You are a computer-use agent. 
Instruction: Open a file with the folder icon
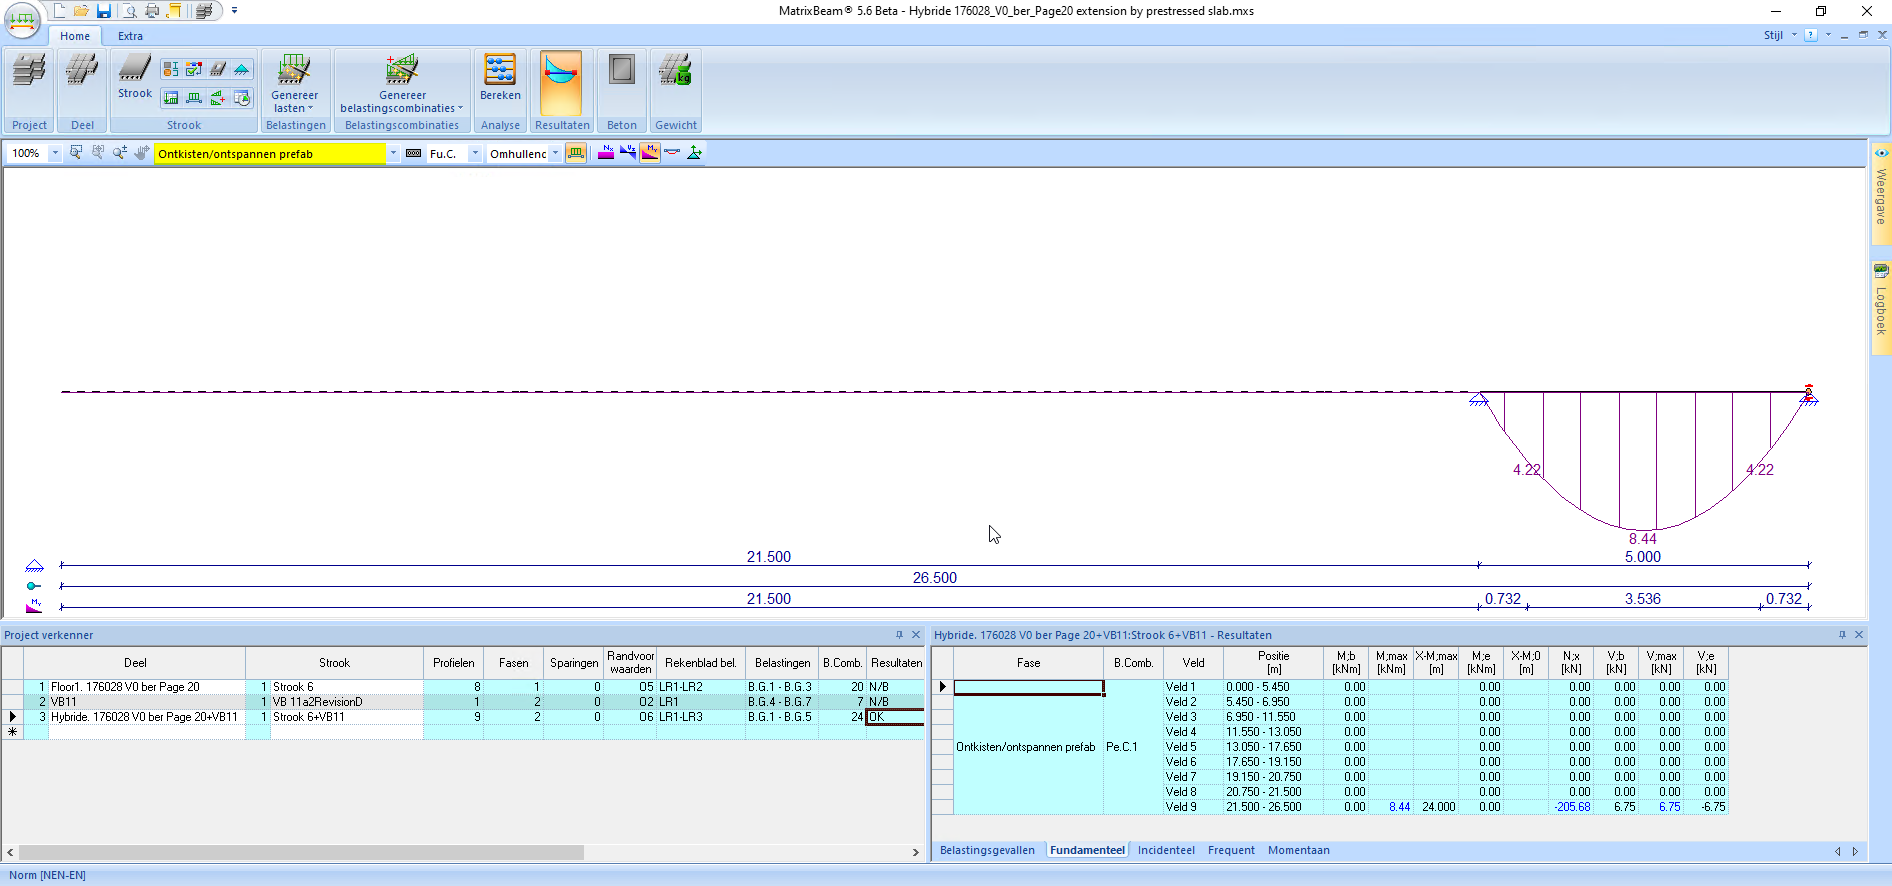point(82,11)
